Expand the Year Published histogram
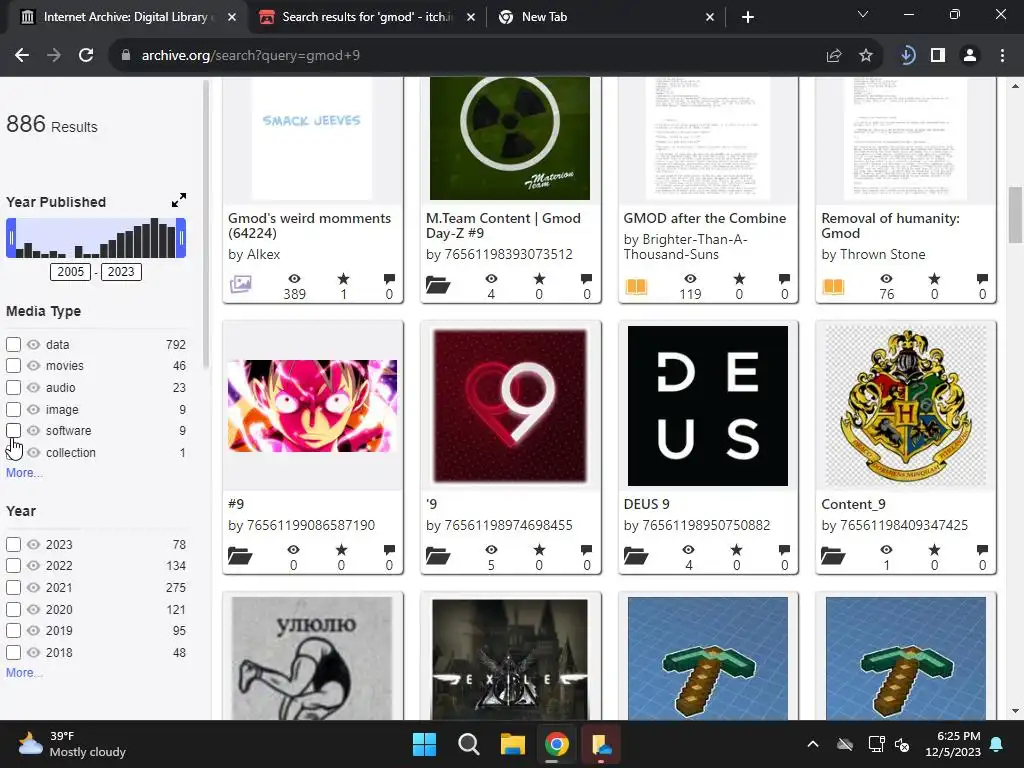Viewport: 1024px width, 768px height. (179, 200)
